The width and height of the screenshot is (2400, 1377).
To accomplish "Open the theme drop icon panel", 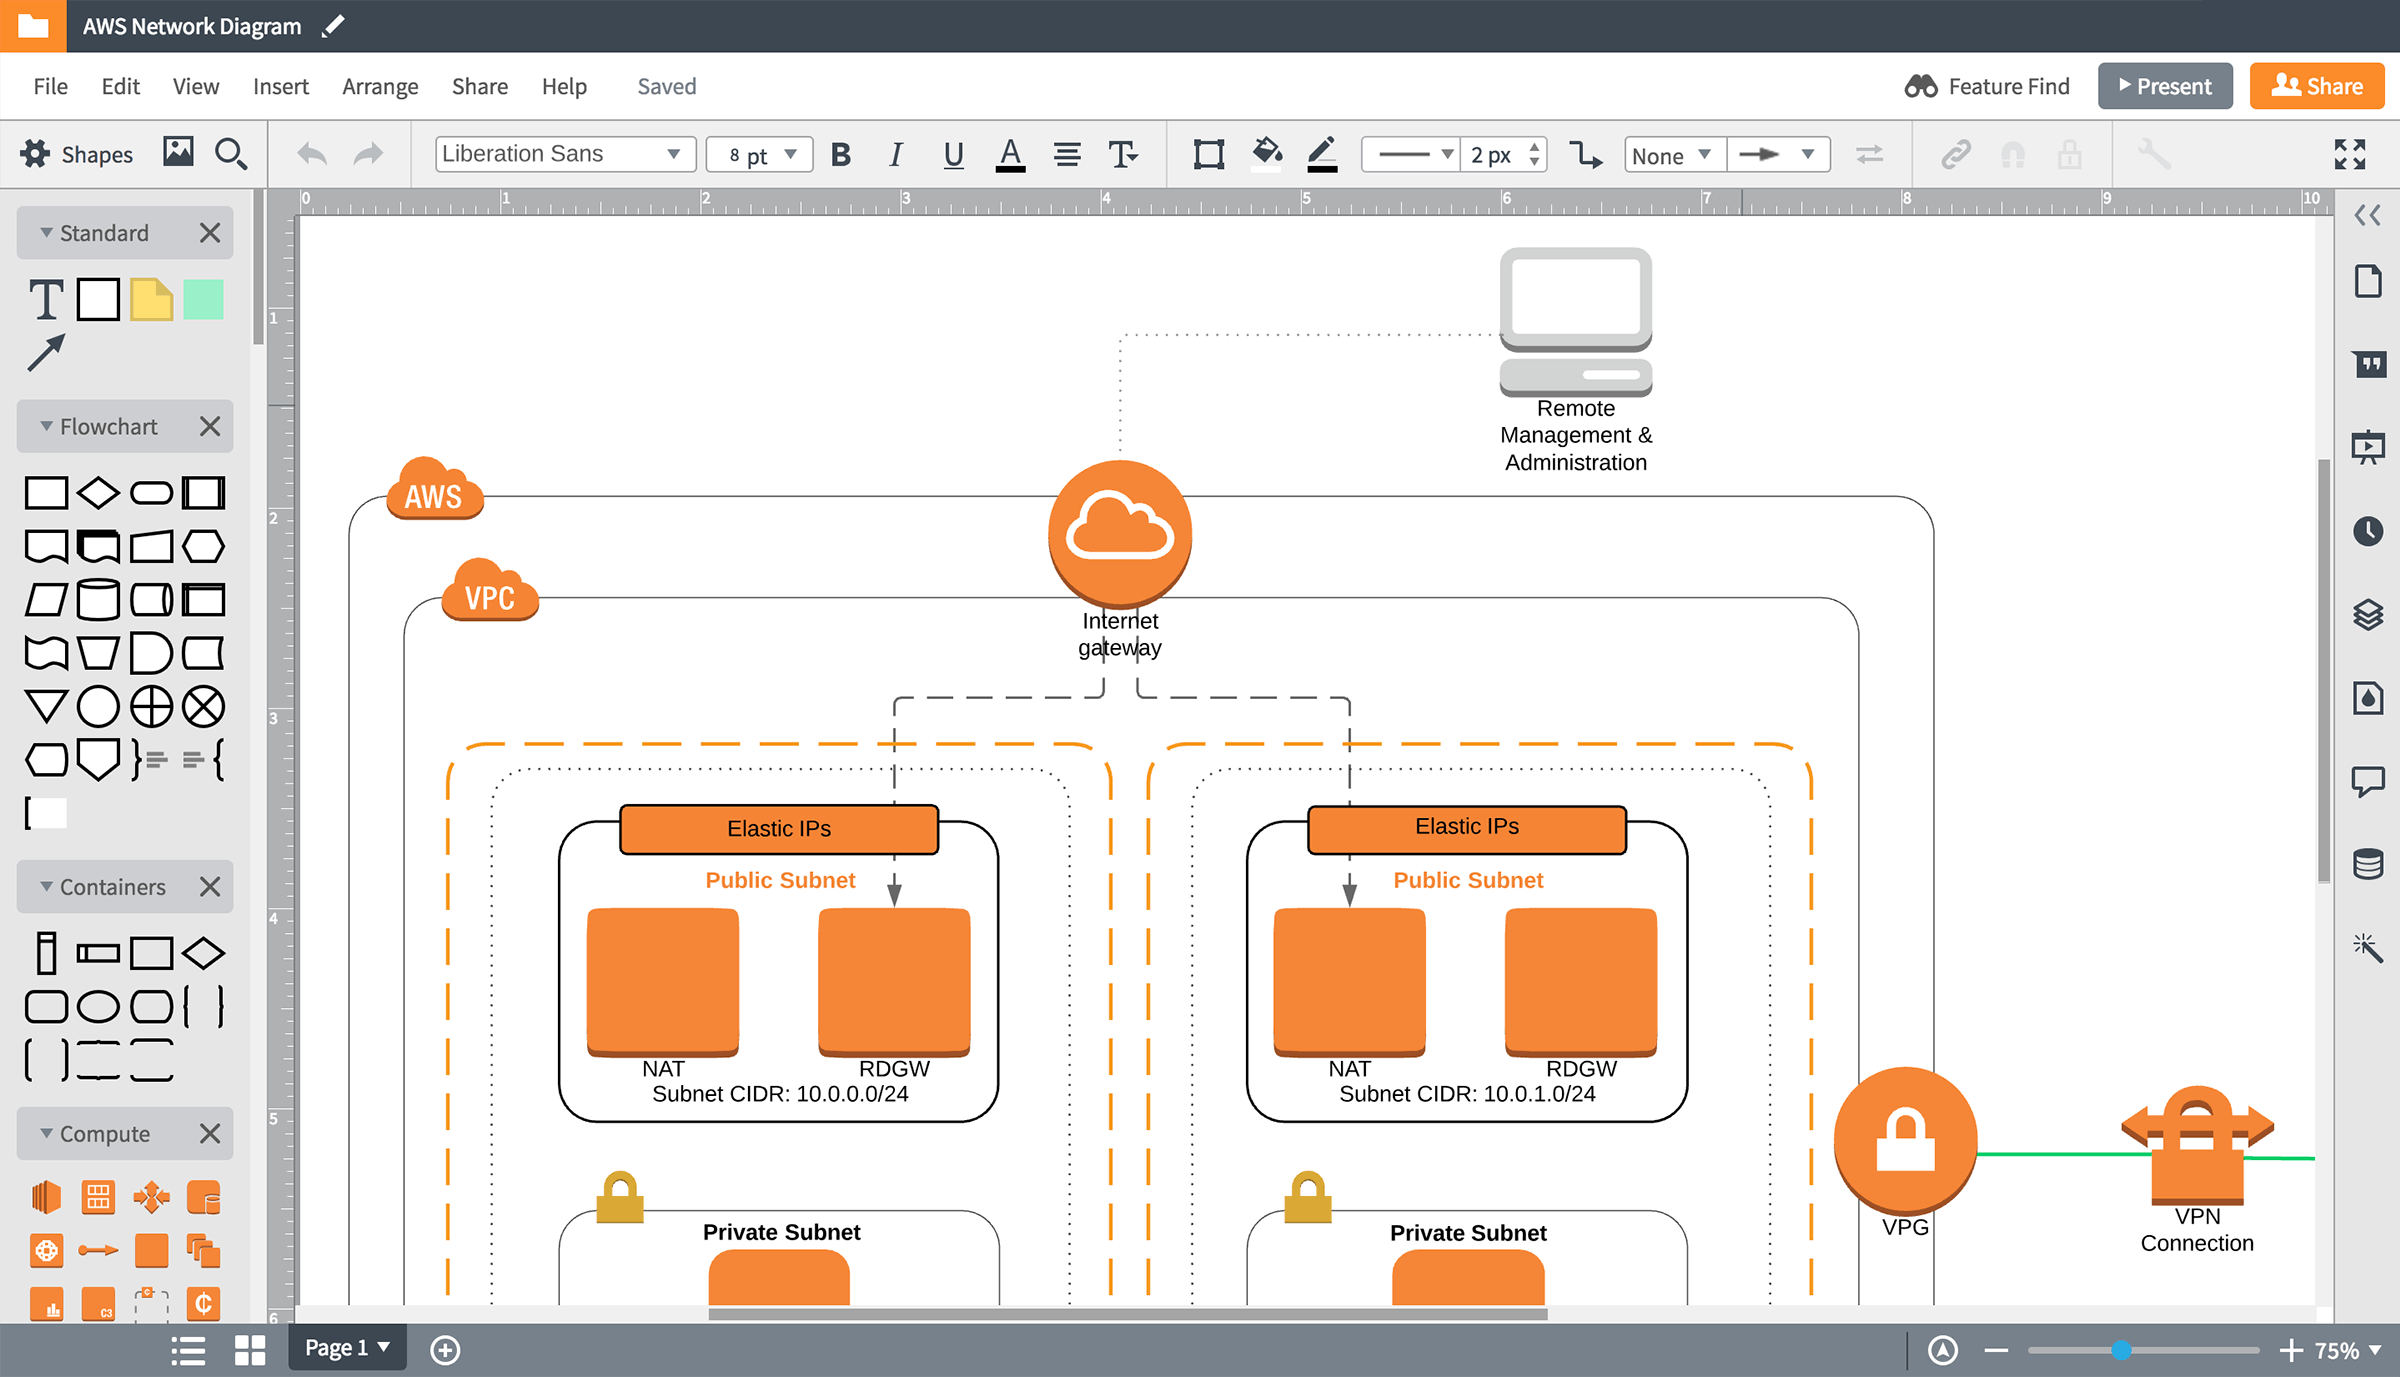I will coord(2368,698).
